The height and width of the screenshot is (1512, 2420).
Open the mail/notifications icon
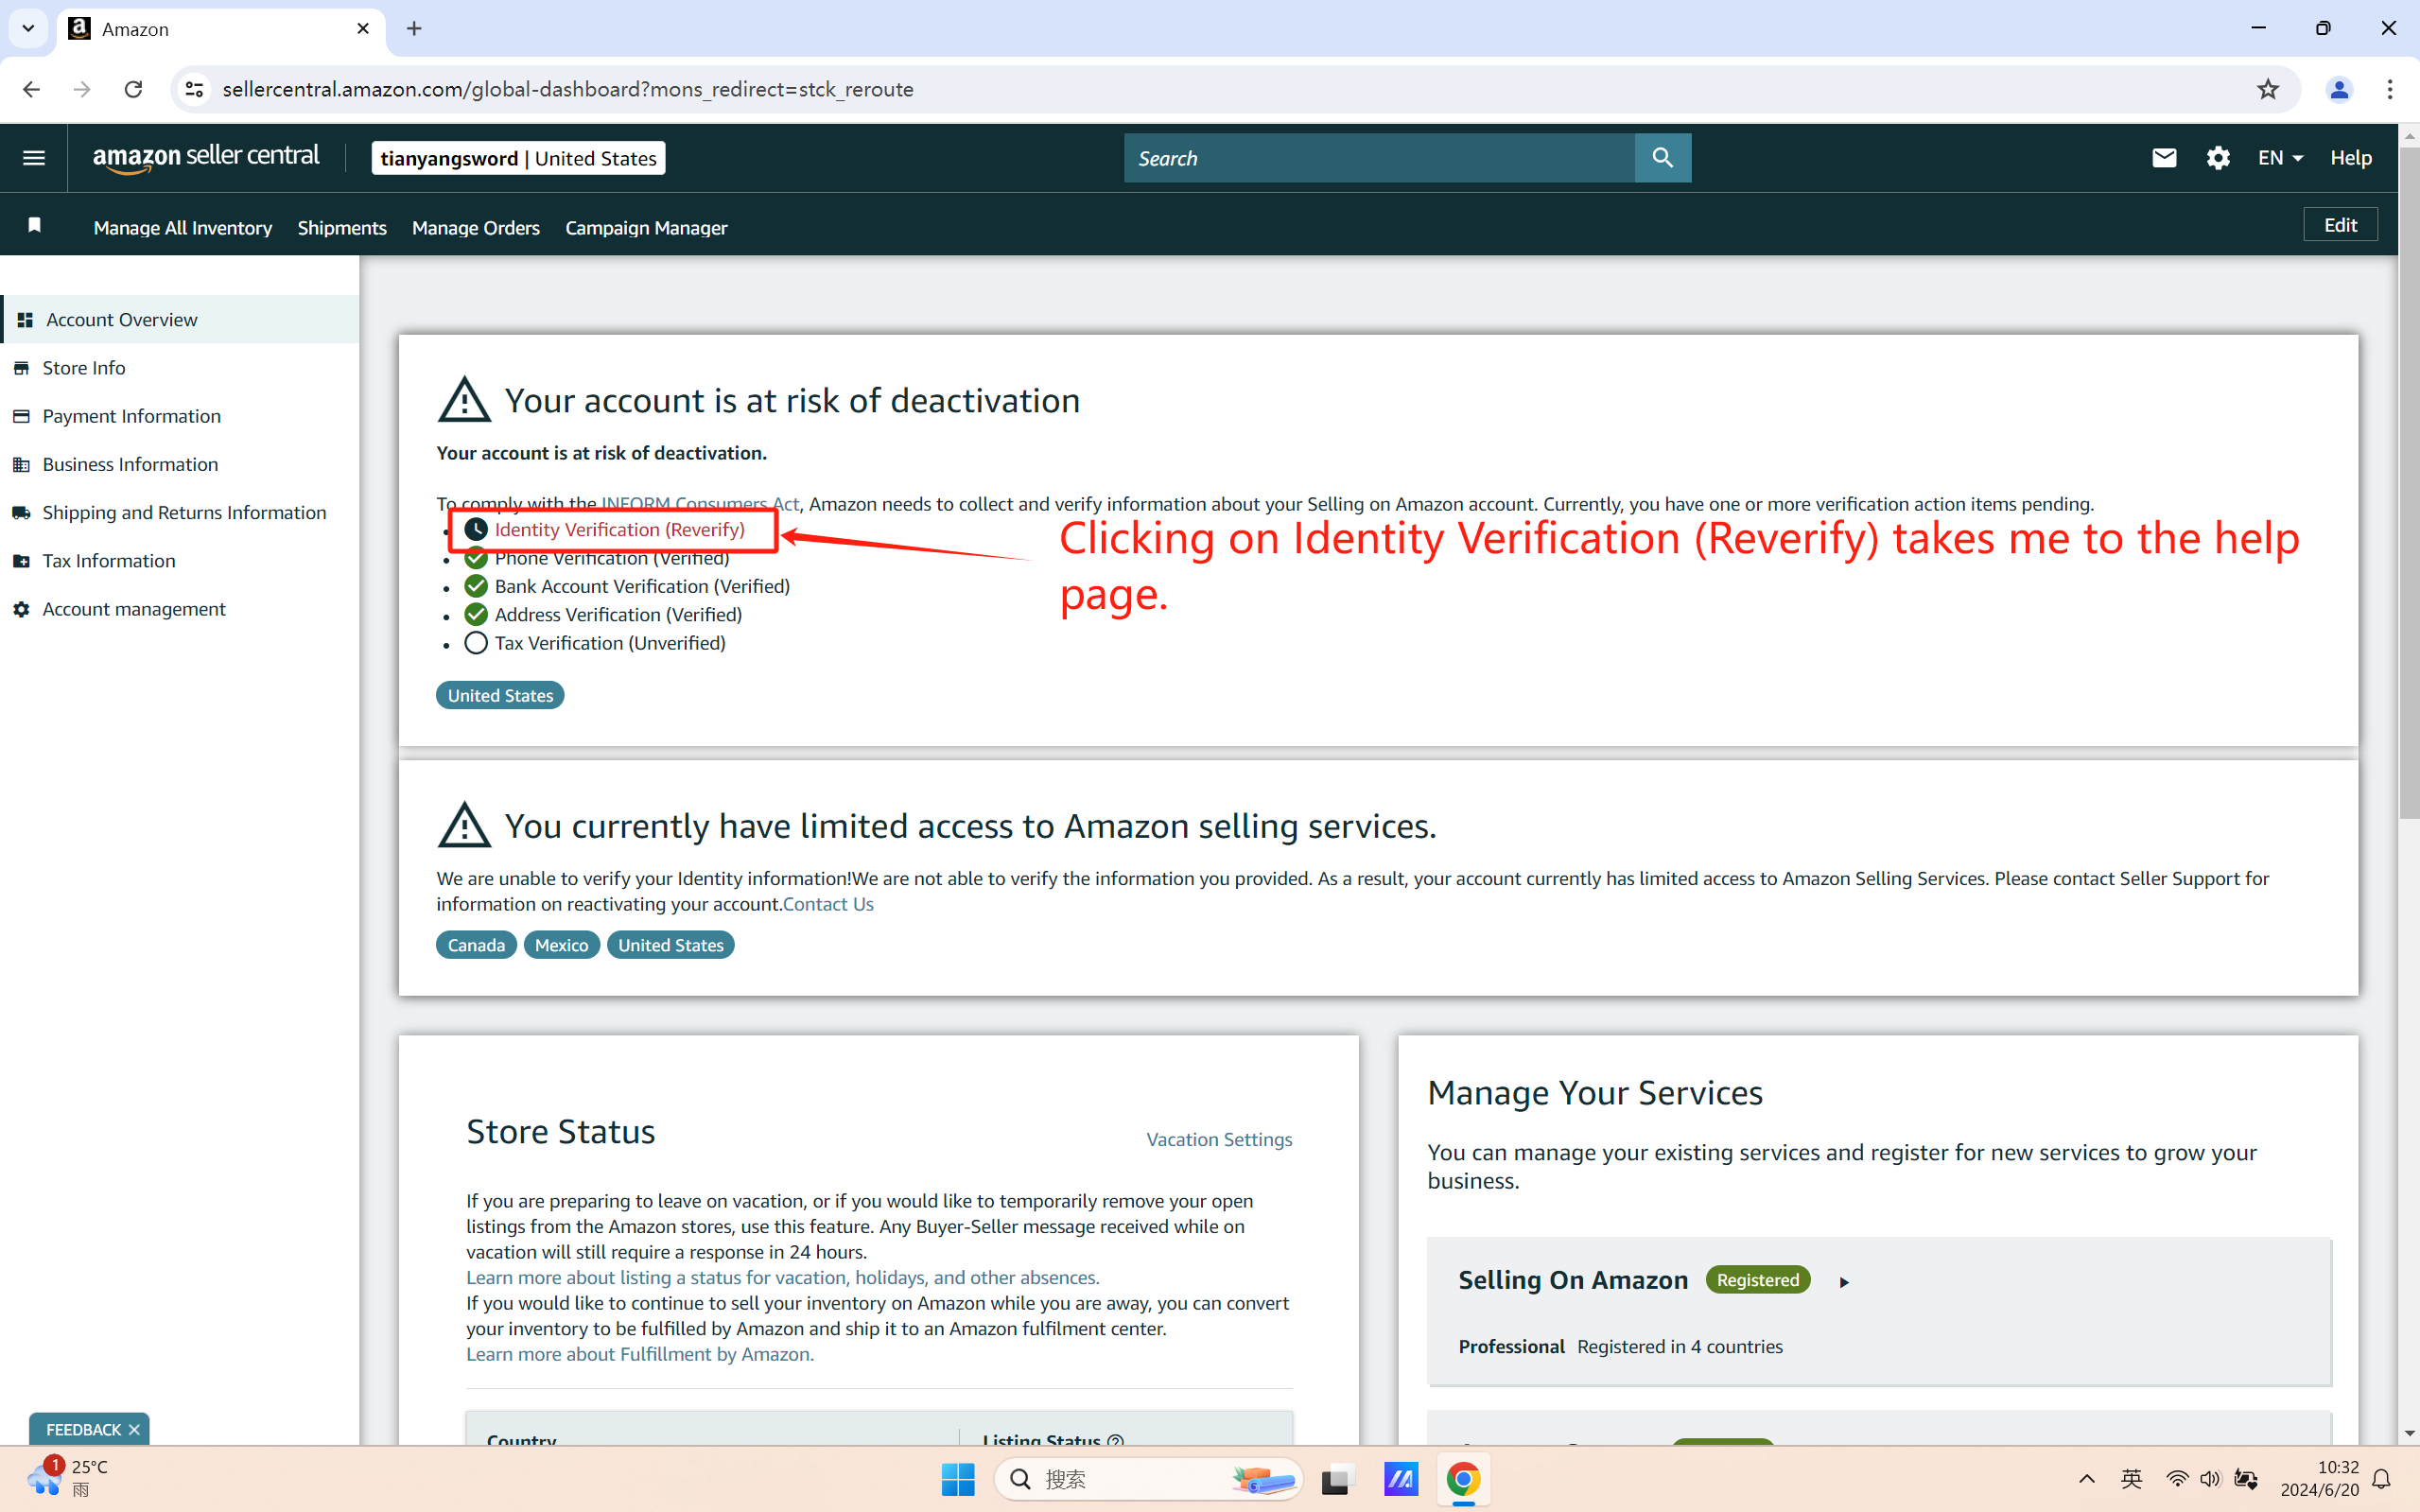tap(2164, 157)
